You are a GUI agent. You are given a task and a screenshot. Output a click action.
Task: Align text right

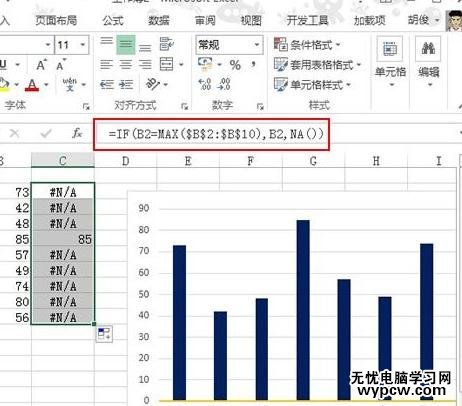[145, 65]
